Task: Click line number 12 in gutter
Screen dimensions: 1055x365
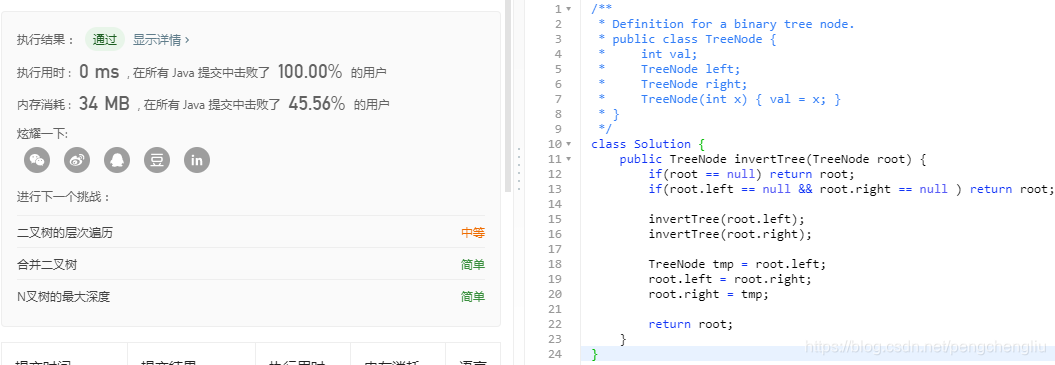Action: tap(555, 174)
